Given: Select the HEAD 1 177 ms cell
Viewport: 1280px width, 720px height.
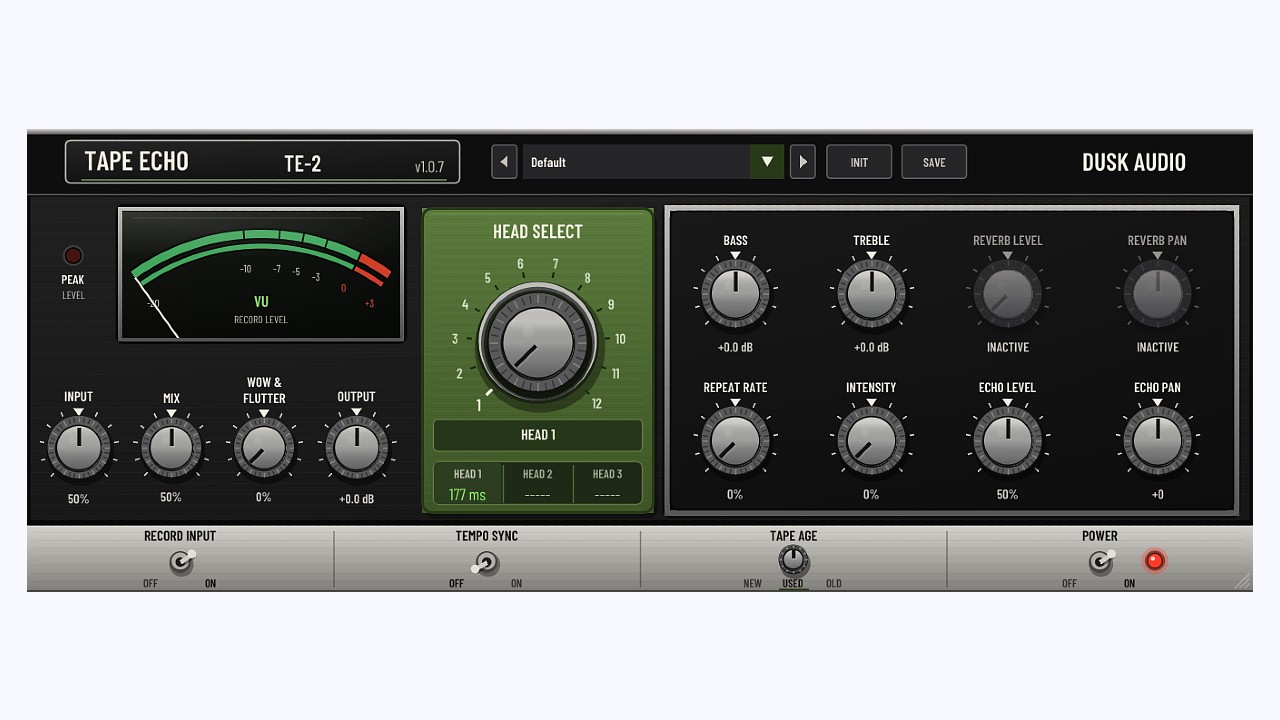Looking at the screenshot, I should pos(467,484).
